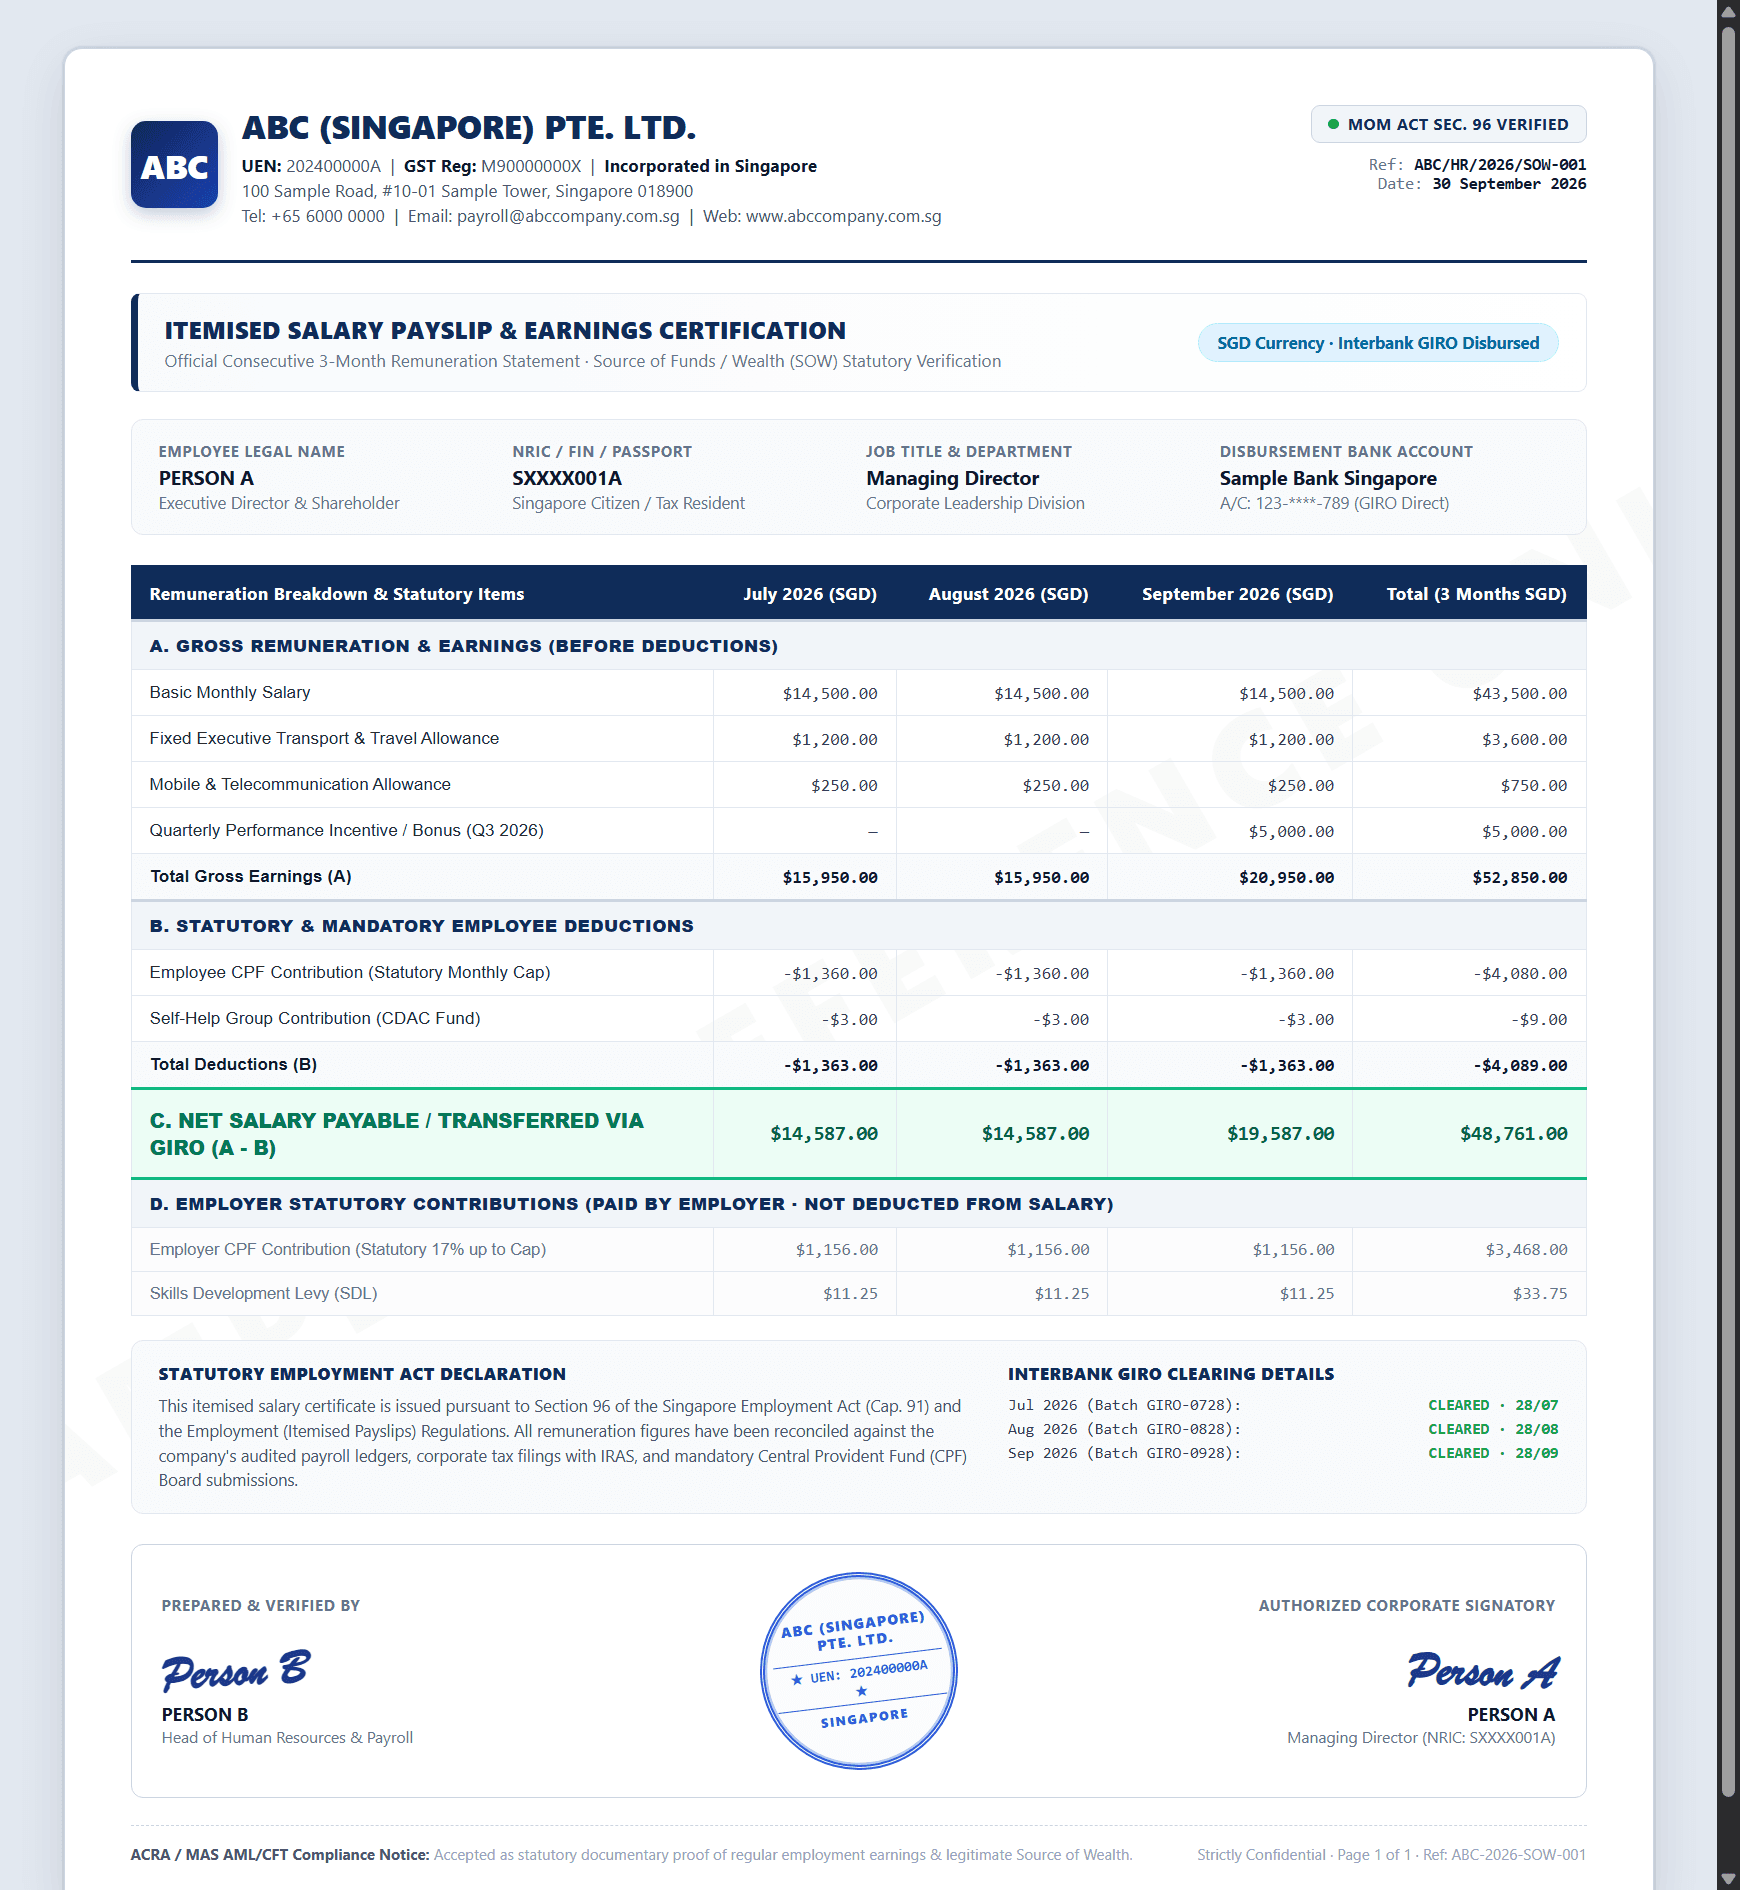1740x1890 pixels.
Task: Click the reference ABC/HR/2026/SOW-001 in the header
Action: coord(1500,164)
